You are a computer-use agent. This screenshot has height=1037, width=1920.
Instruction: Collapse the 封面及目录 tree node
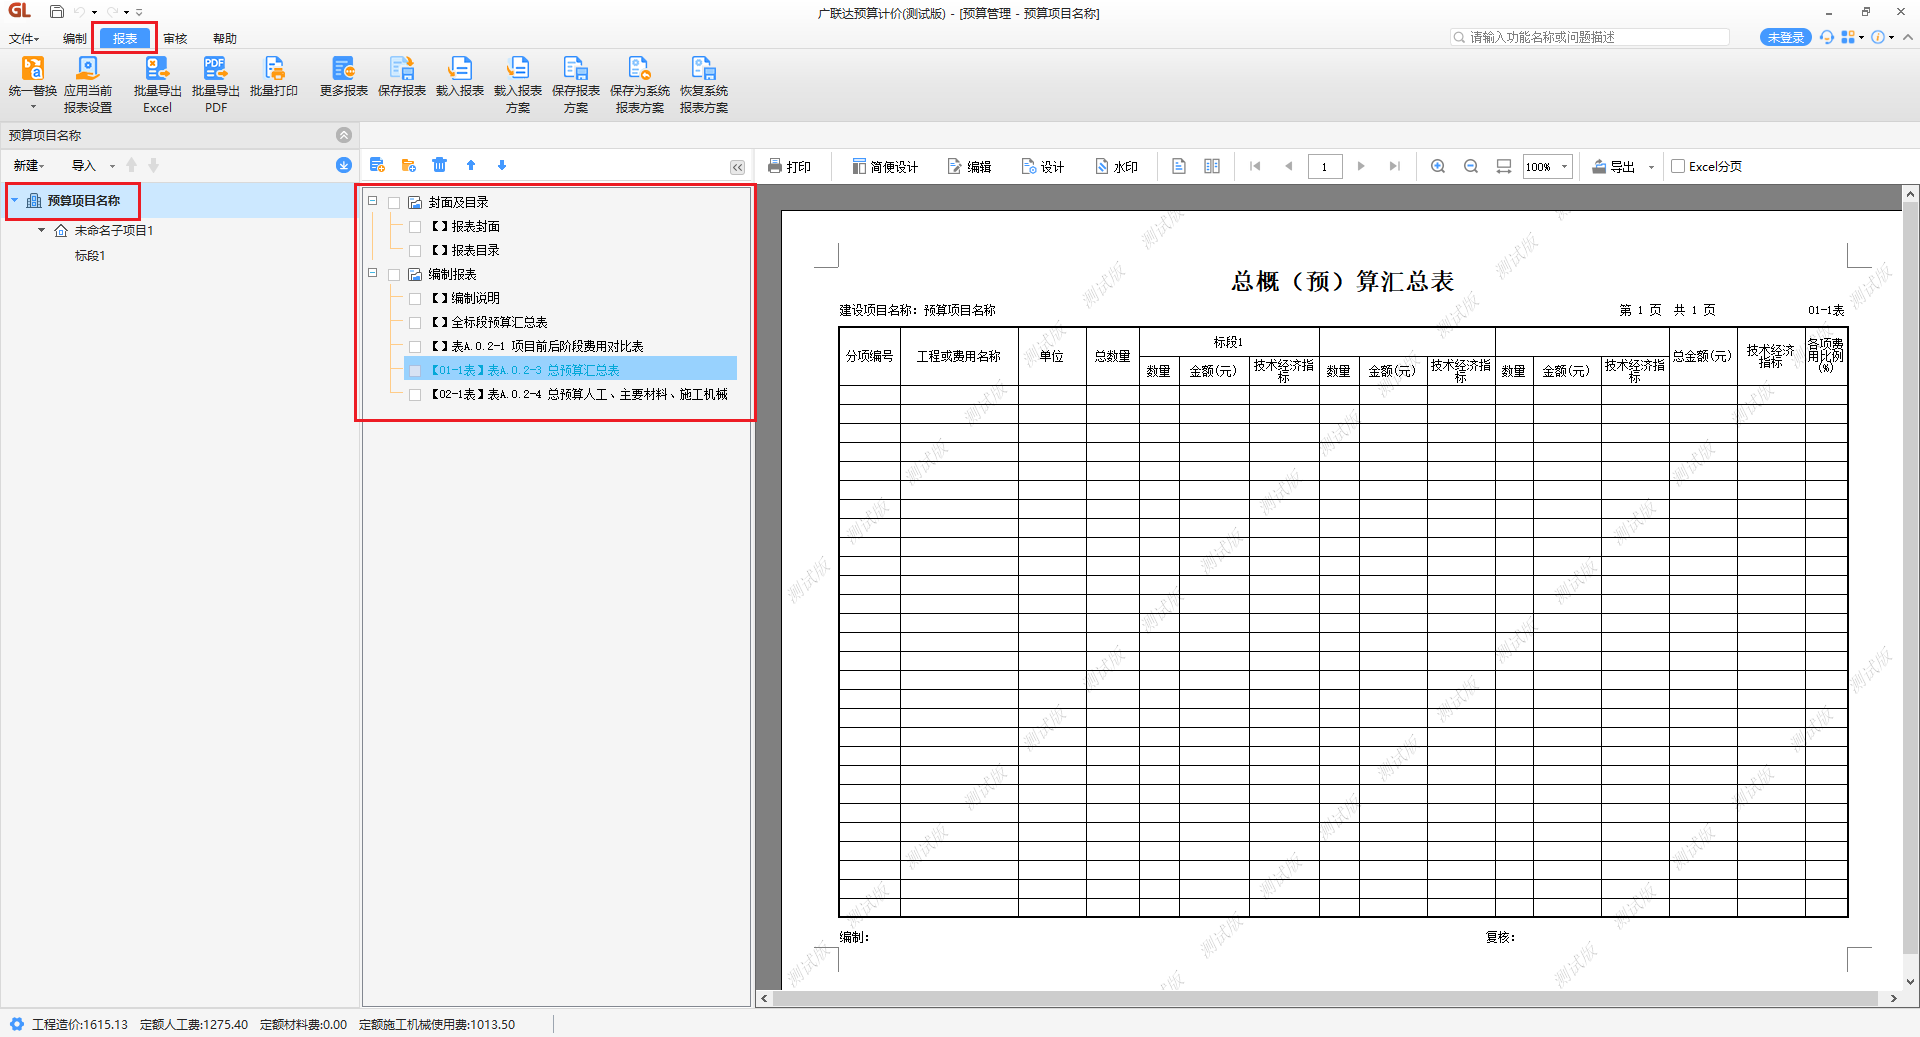coord(372,201)
